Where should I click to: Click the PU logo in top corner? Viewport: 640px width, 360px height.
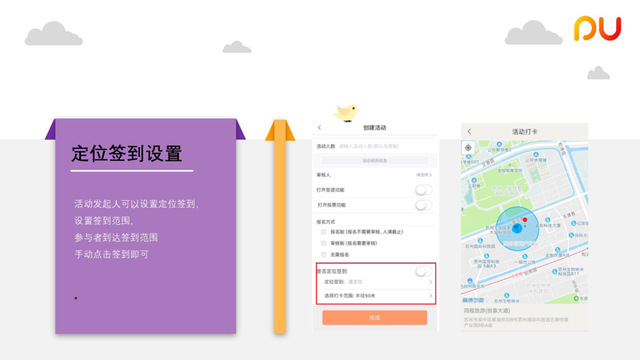pyautogui.click(x=598, y=29)
